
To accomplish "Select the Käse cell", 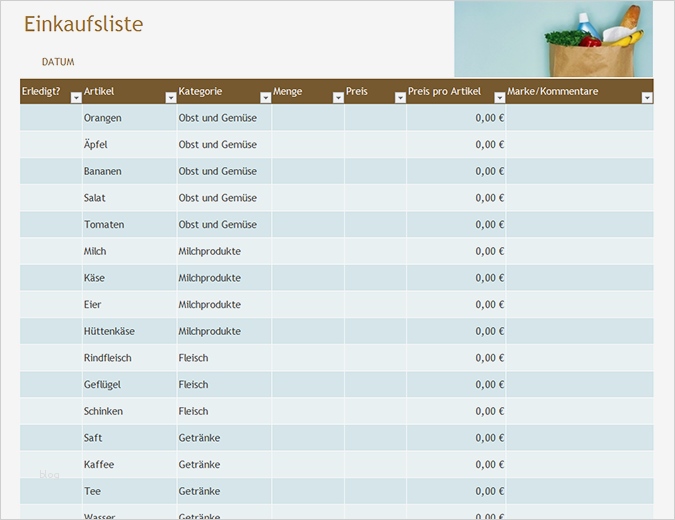I will click(129, 278).
